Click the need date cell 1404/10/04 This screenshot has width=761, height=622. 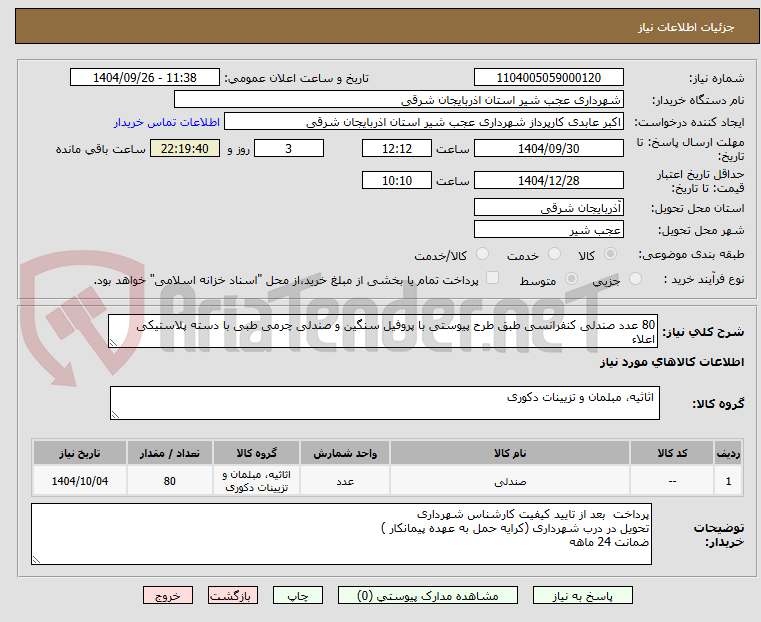click(80, 481)
